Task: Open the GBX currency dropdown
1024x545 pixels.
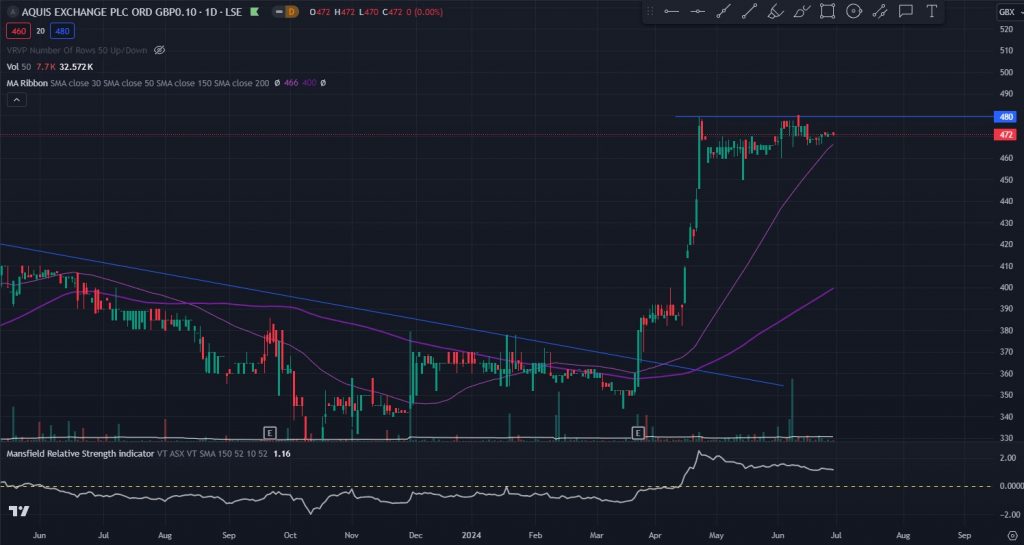Action: (1007, 11)
